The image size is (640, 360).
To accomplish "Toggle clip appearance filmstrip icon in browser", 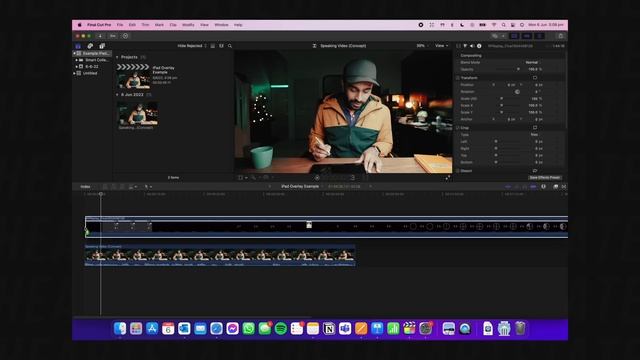I will 221,46.
